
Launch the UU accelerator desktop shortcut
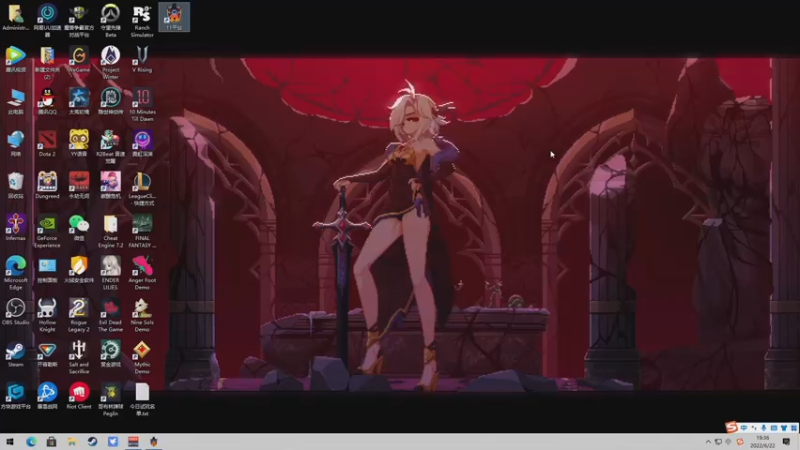tap(47, 20)
